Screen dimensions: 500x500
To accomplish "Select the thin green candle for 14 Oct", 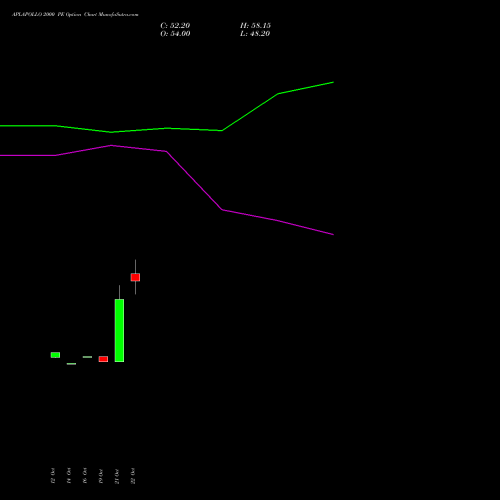I will coord(71,364).
